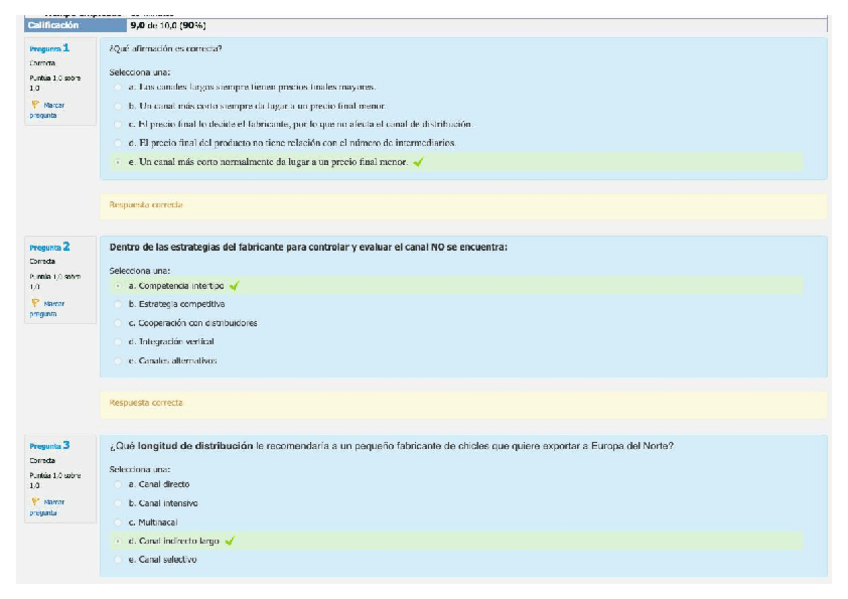Select radio 'Multinacal'

click(x=118, y=522)
